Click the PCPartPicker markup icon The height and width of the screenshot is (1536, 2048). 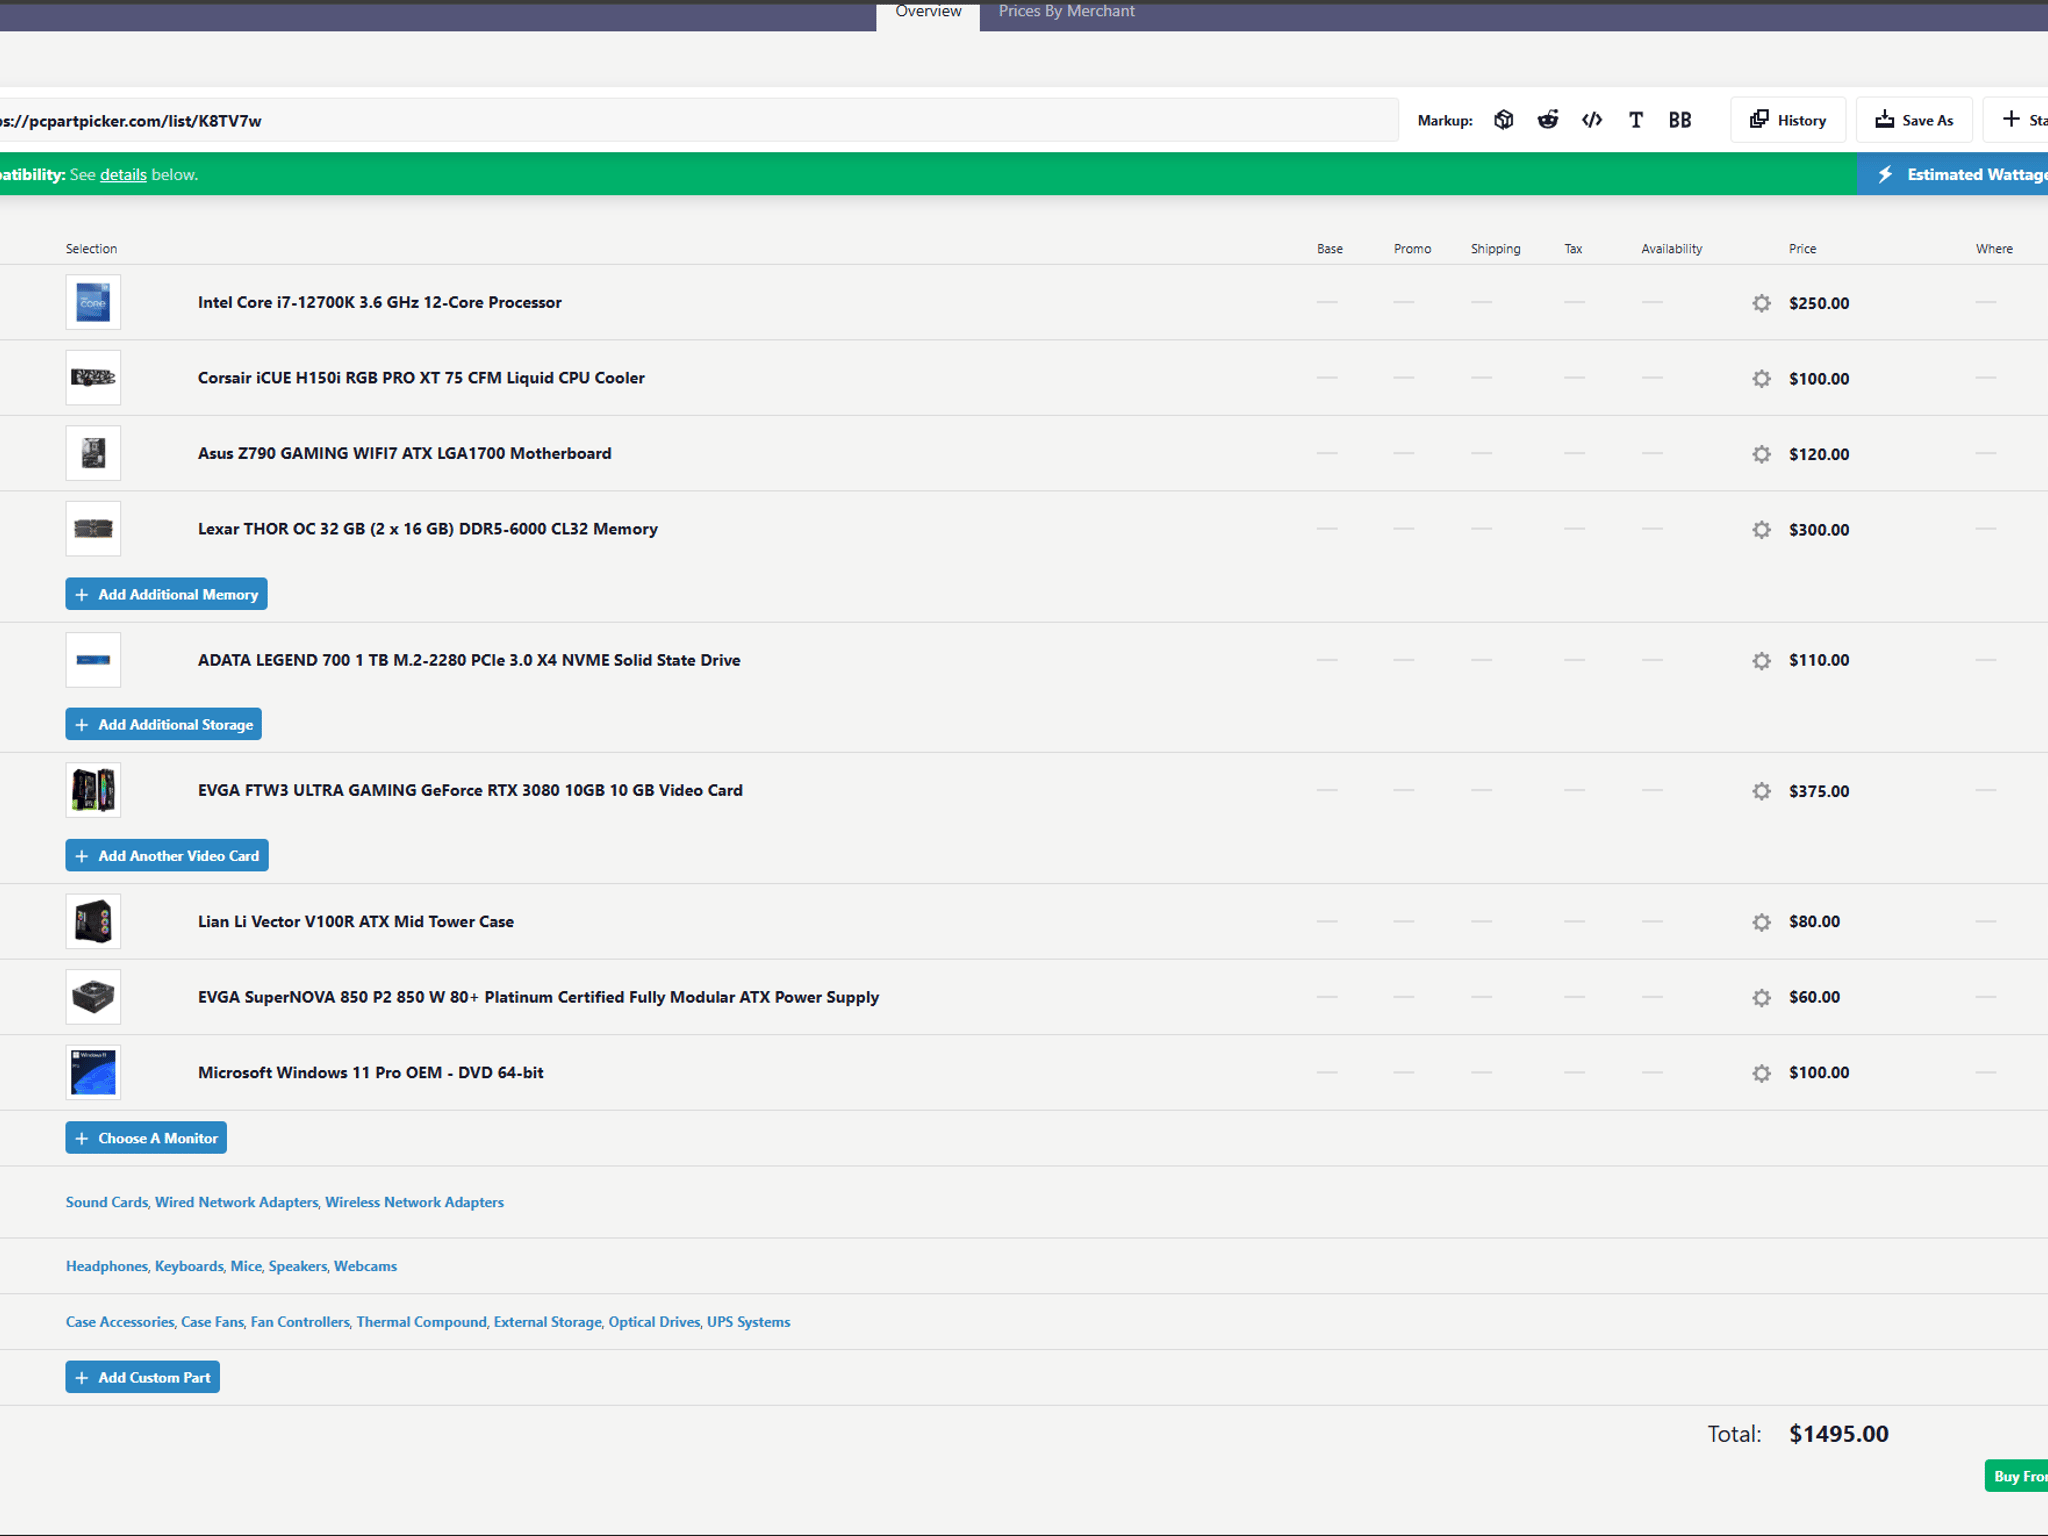(1503, 120)
